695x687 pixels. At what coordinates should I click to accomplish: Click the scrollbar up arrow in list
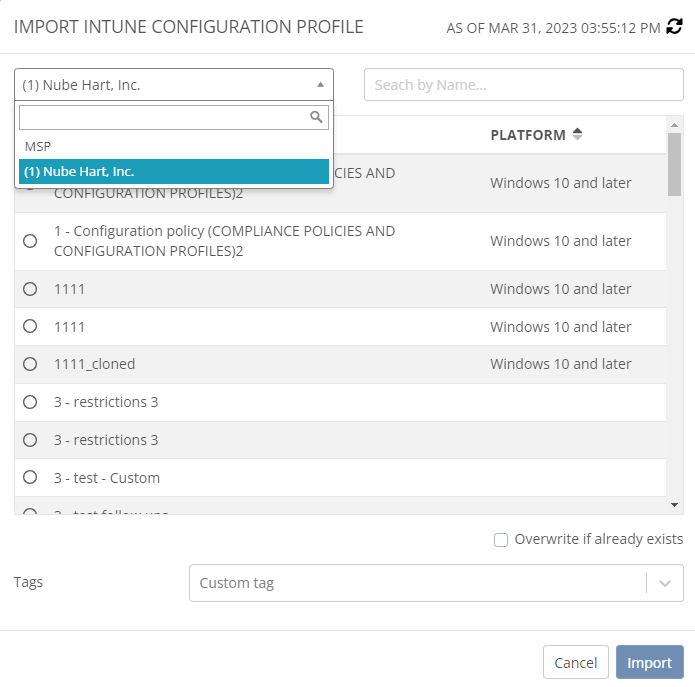[675, 123]
